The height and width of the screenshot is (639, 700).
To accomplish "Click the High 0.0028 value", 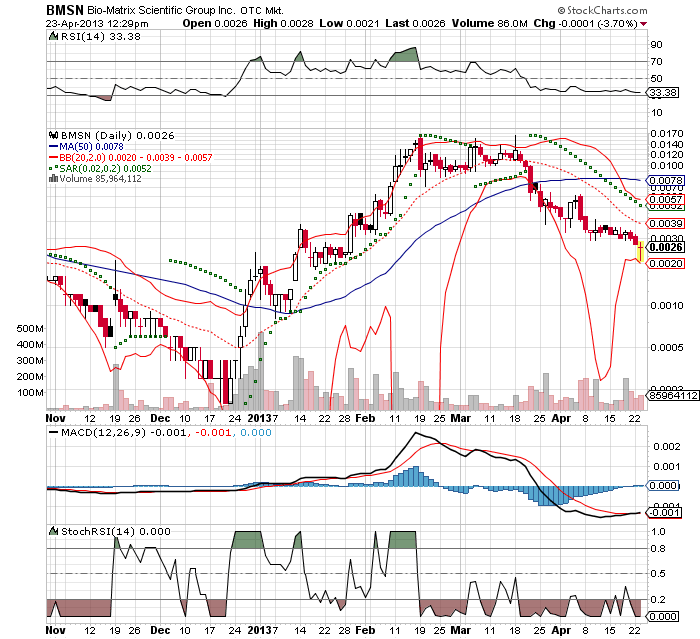I will pyautogui.click(x=283, y=24).
